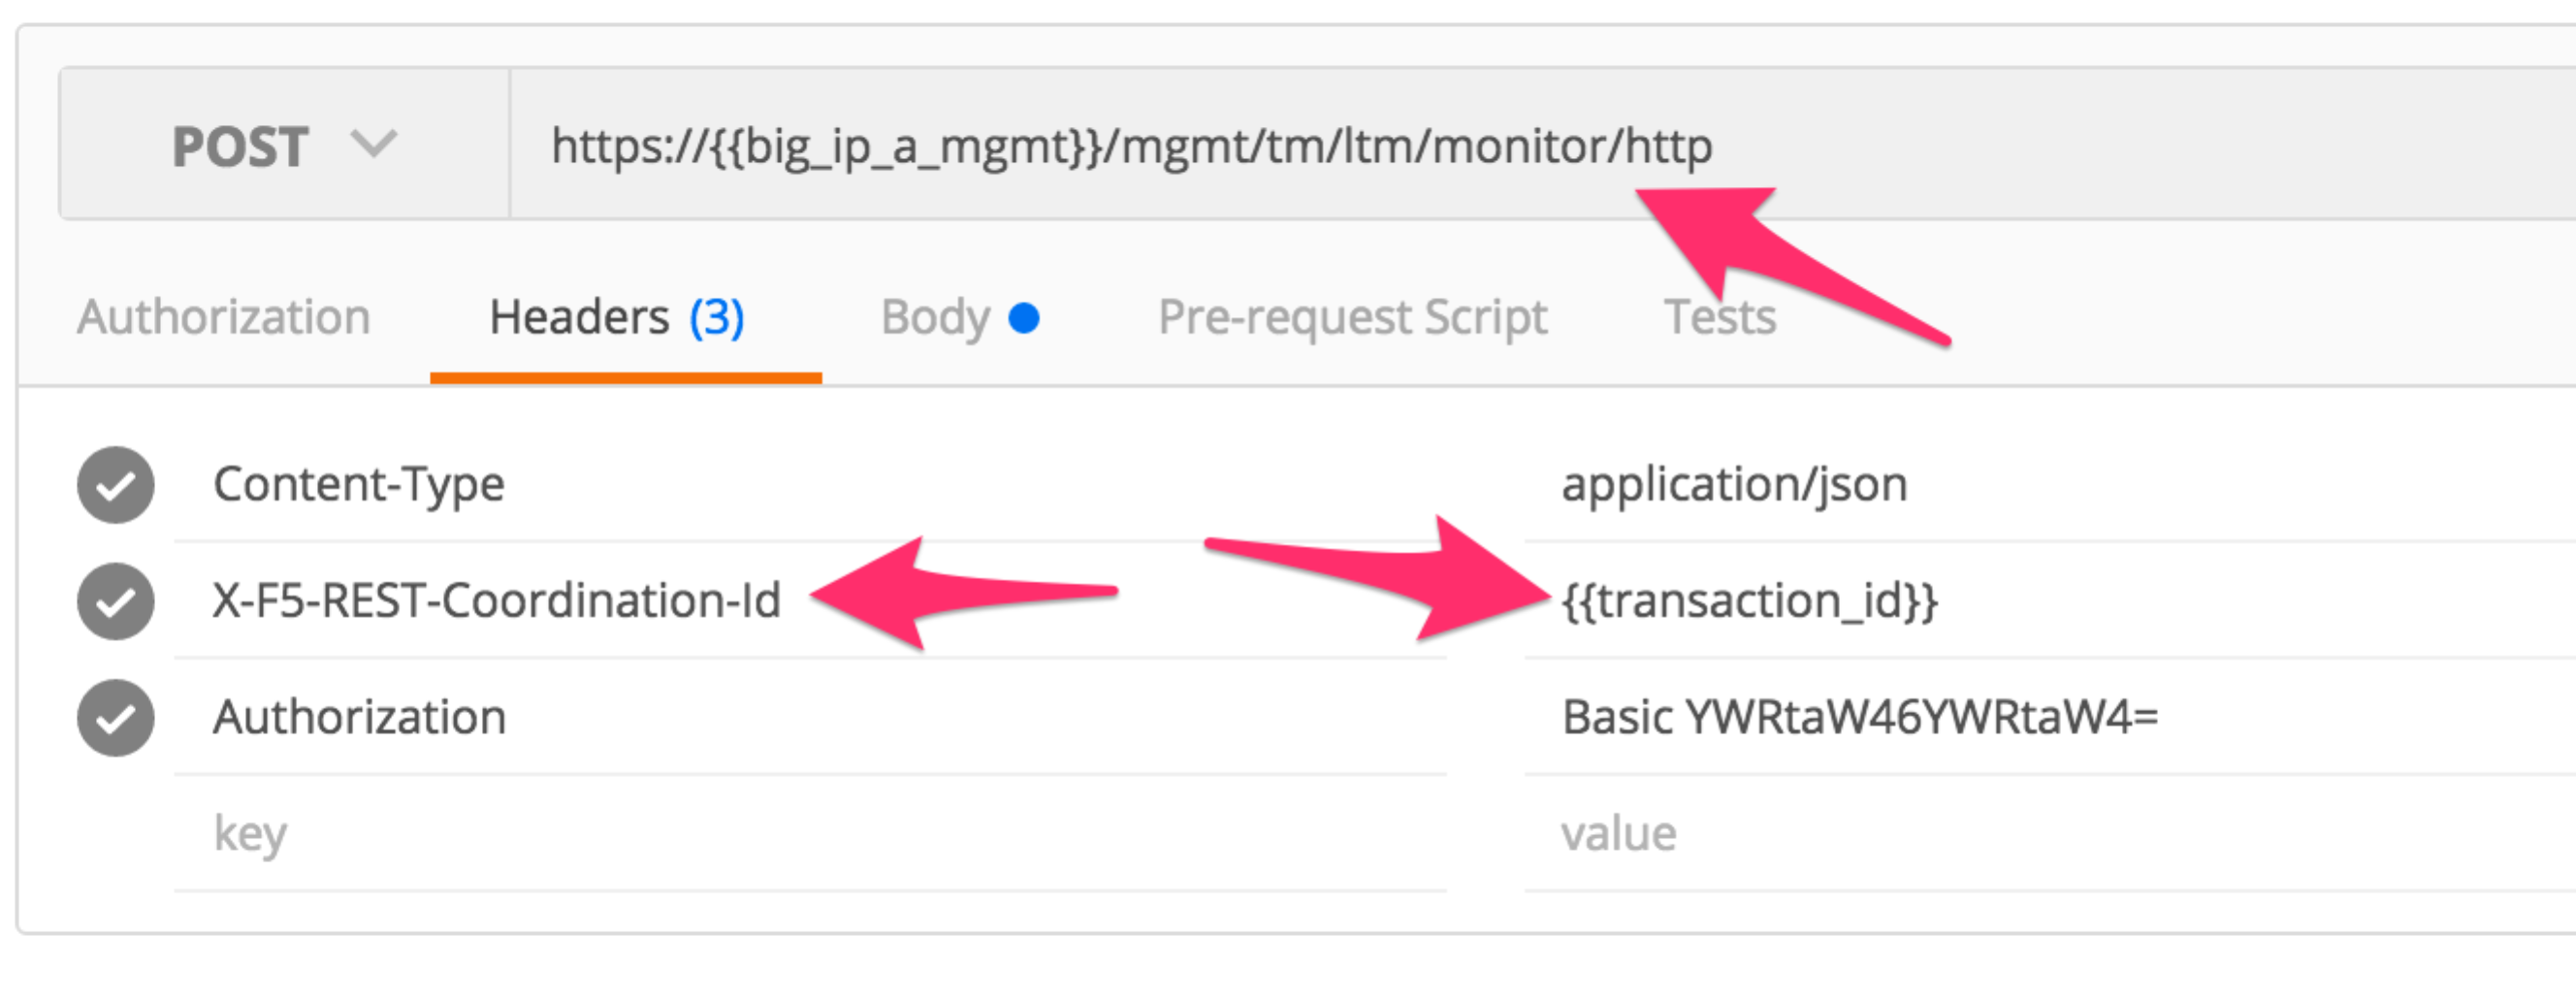The image size is (2576, 1001).
Task: Click the application/json value field
Action: (x=2050, y=485)
